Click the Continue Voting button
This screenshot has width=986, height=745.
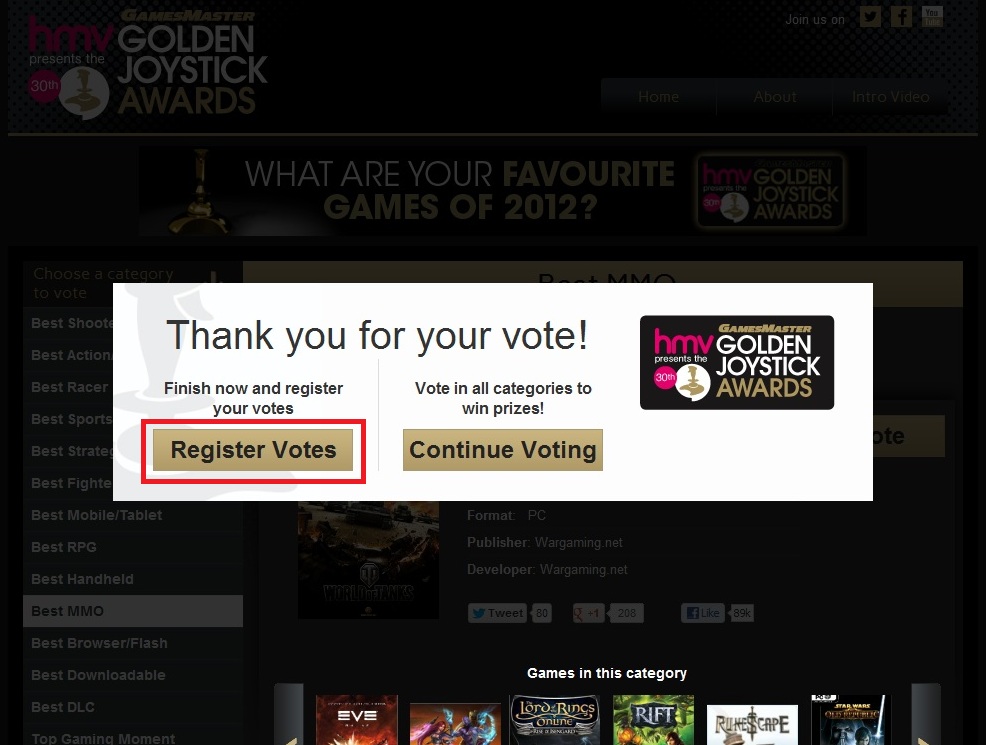tap(502, 450)
